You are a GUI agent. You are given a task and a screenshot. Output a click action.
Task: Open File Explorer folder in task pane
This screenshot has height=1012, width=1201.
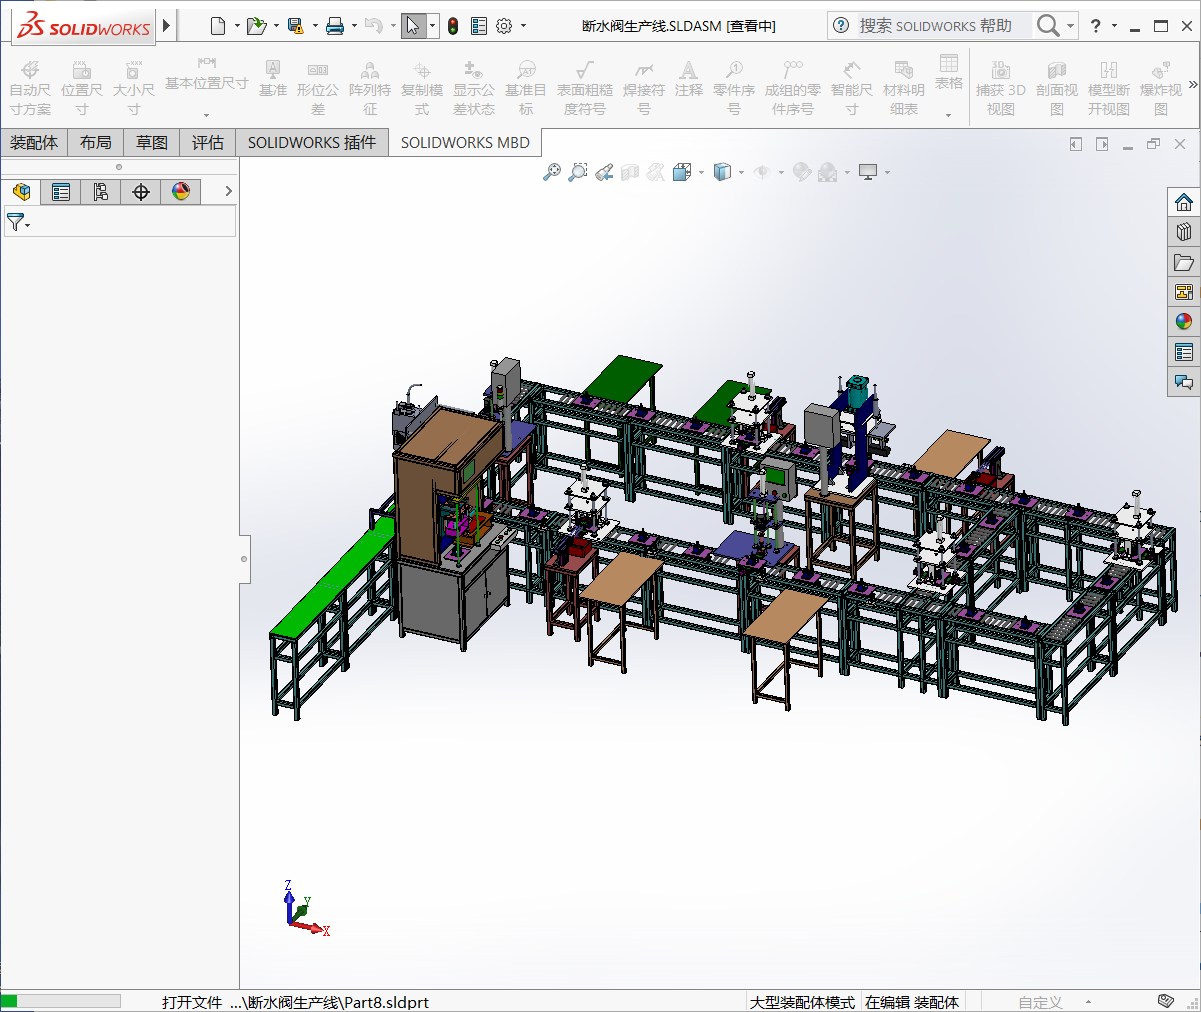[1184, 262]
